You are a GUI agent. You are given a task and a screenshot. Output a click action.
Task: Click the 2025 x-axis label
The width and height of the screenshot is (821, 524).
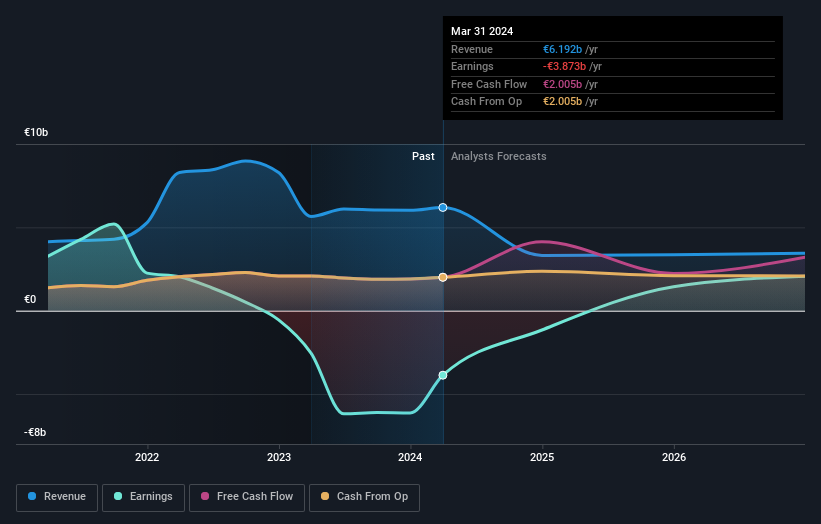click(x=542, y=457)
